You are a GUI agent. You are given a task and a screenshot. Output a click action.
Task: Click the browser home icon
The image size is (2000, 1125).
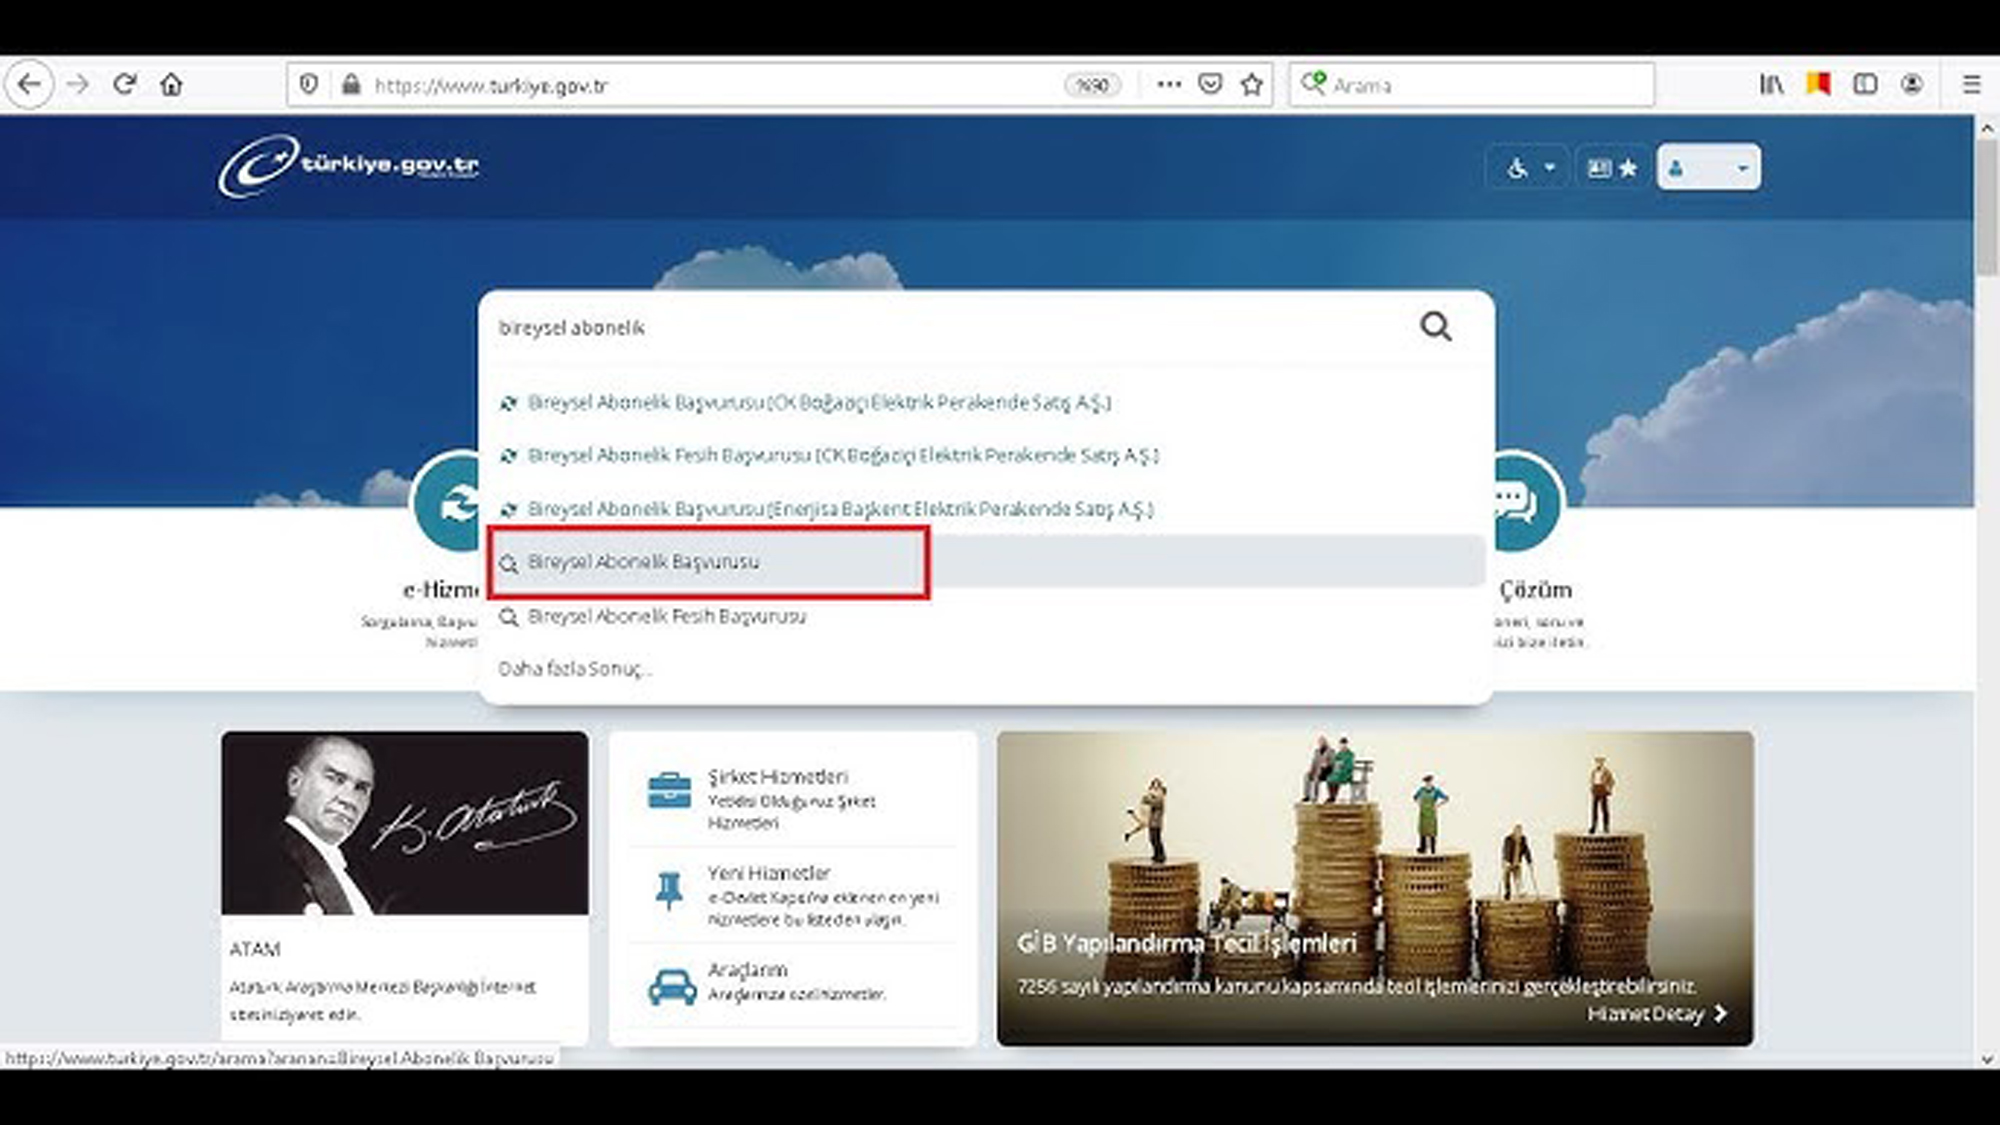[171, 85]
